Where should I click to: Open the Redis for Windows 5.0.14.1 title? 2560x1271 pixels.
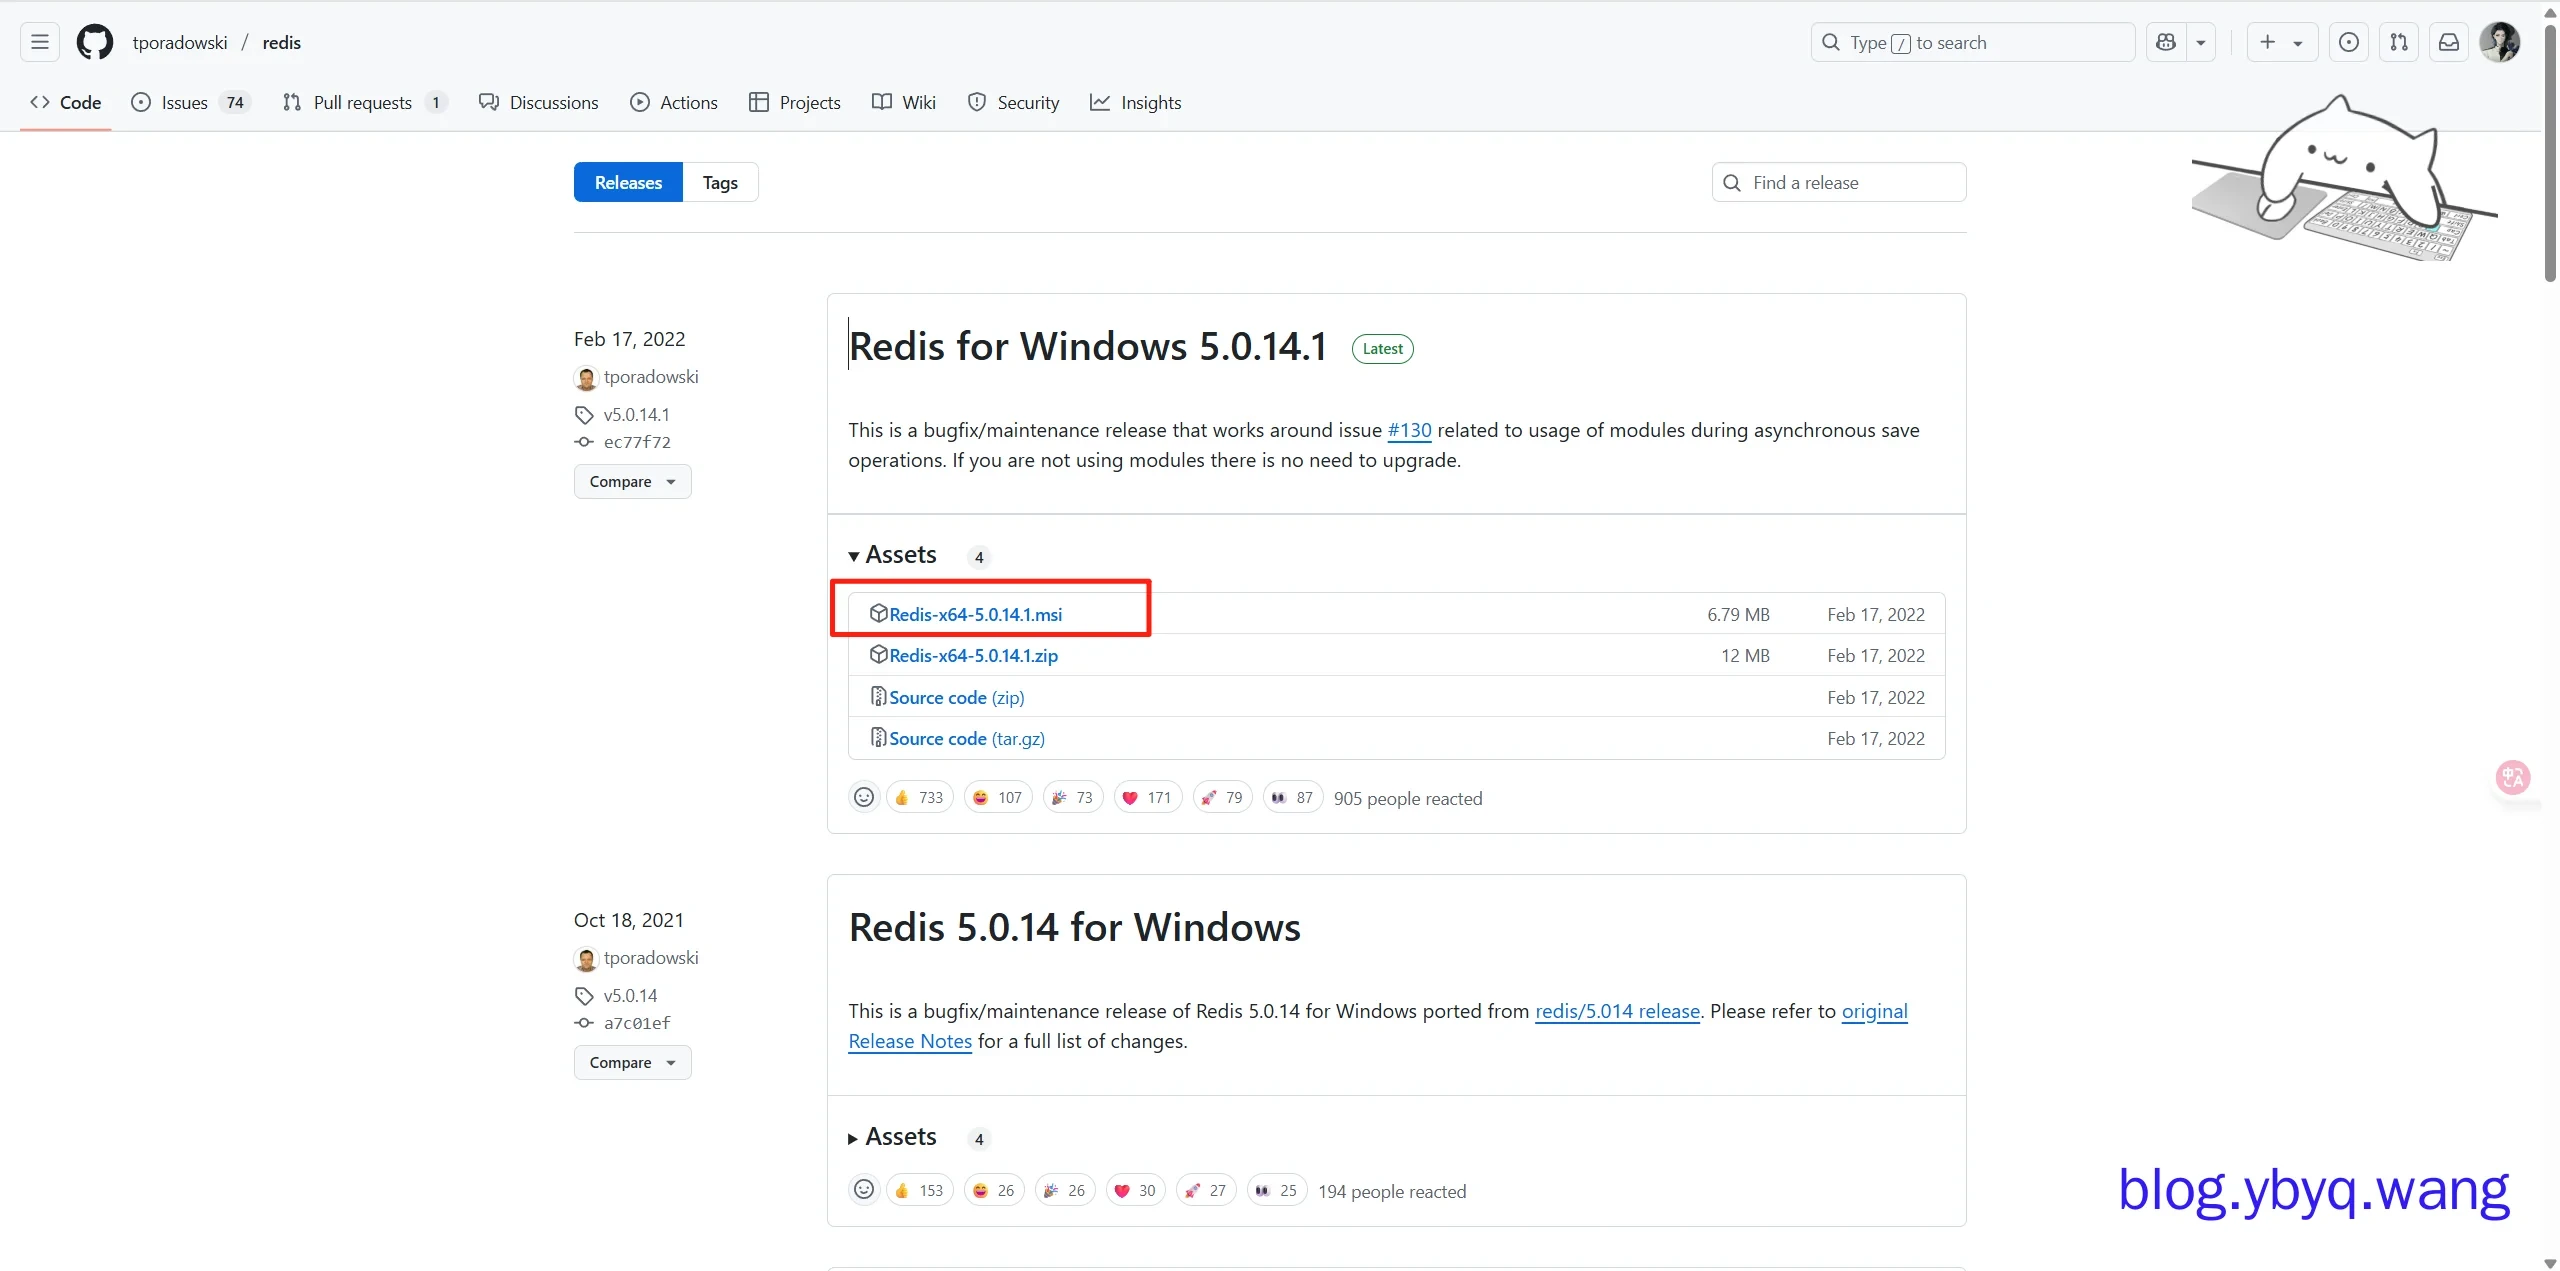[x=1088, y=346]
